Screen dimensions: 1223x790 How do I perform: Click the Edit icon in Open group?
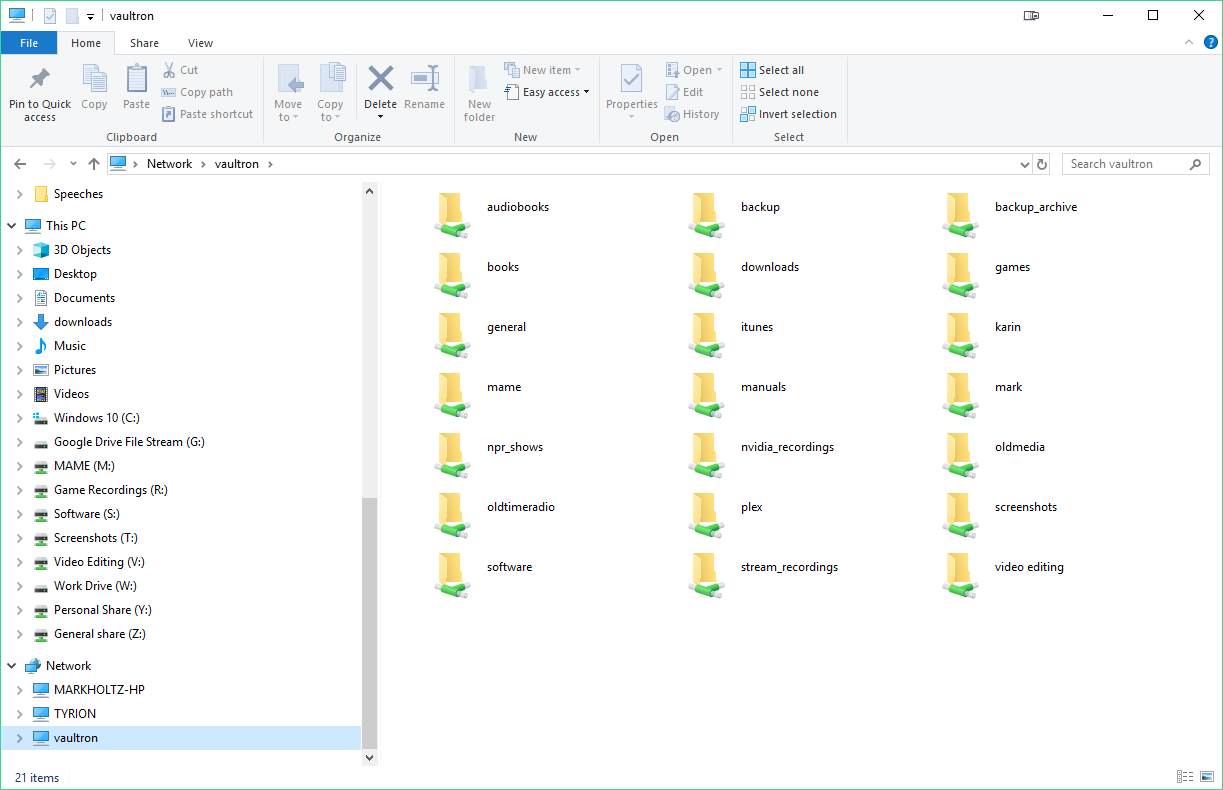[673, 92]
